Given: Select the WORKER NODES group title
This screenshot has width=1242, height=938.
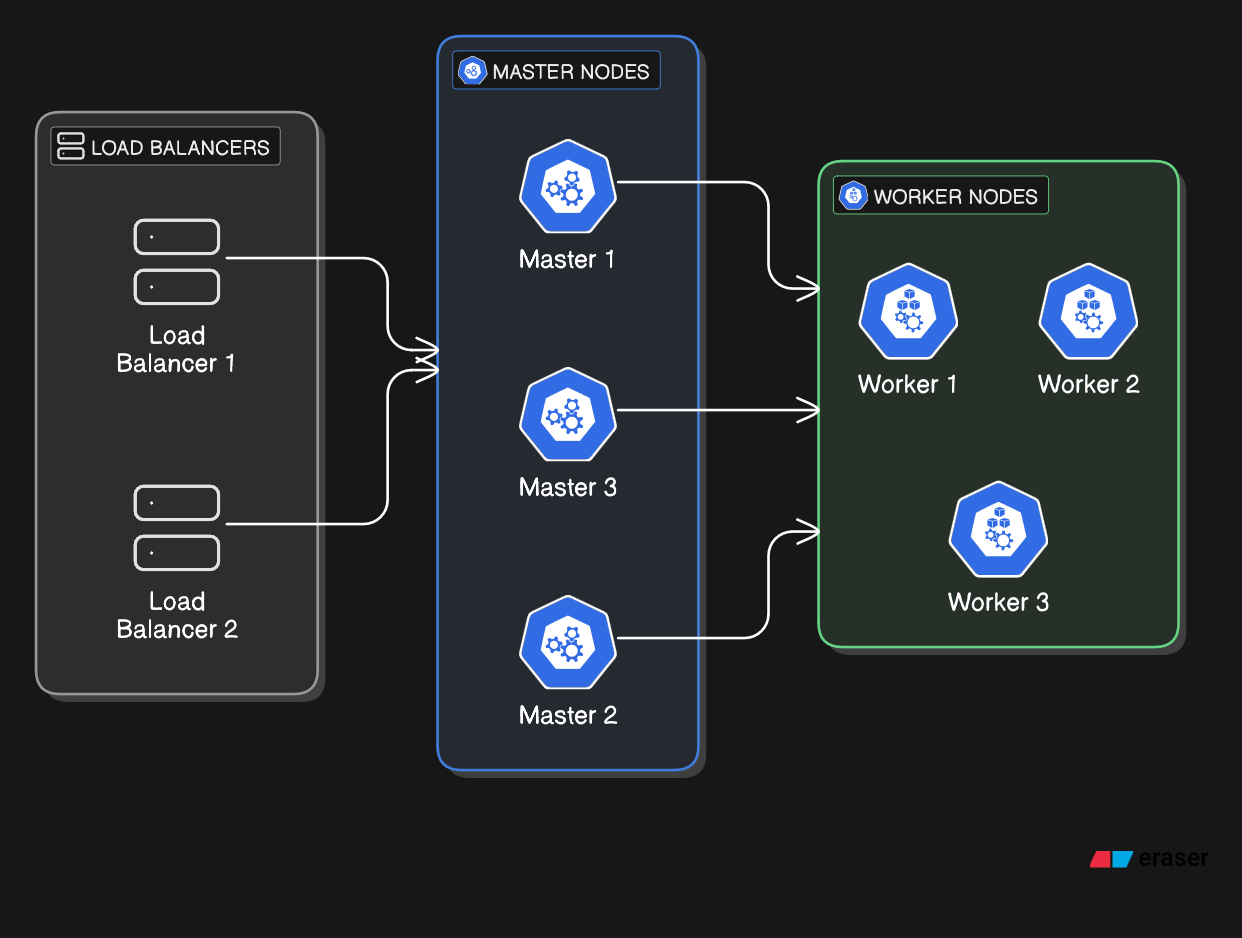Looking at the screenshot, I should tap(955, 197).
